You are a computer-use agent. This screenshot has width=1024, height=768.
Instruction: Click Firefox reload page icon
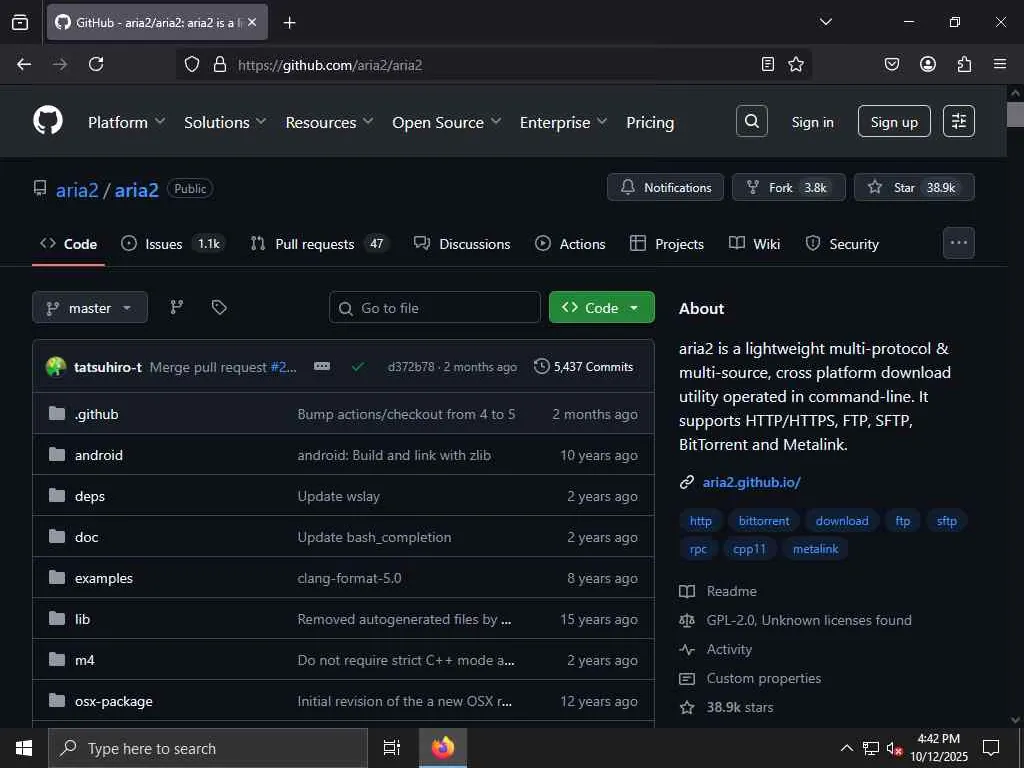click(96, 64)
